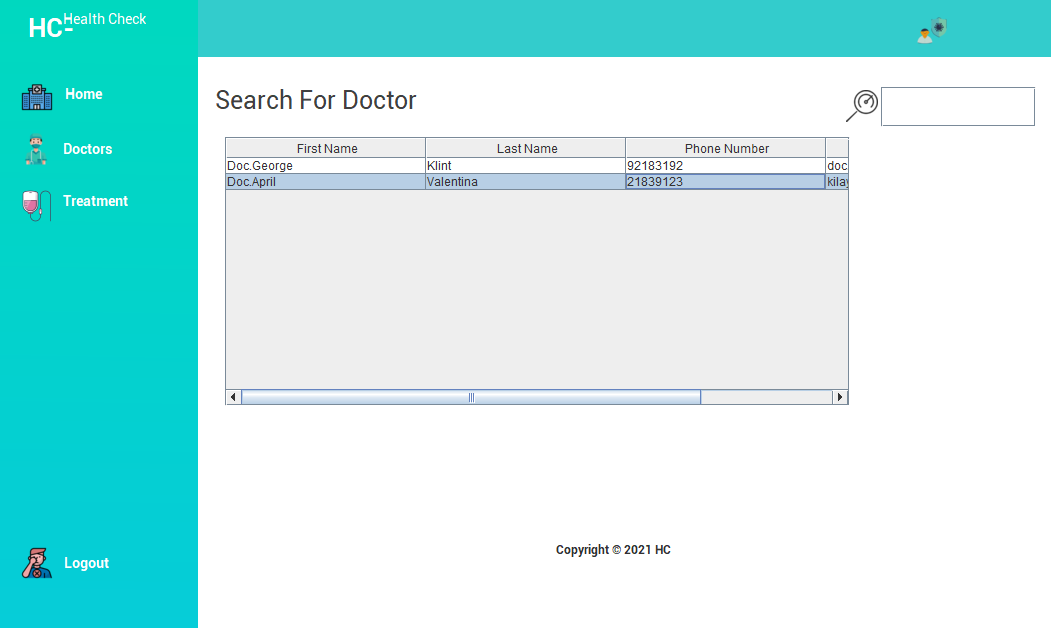Viewport: 1051px width, 629px height.
Task: Click the HC Health Check logo
Action: coord(87,25)
